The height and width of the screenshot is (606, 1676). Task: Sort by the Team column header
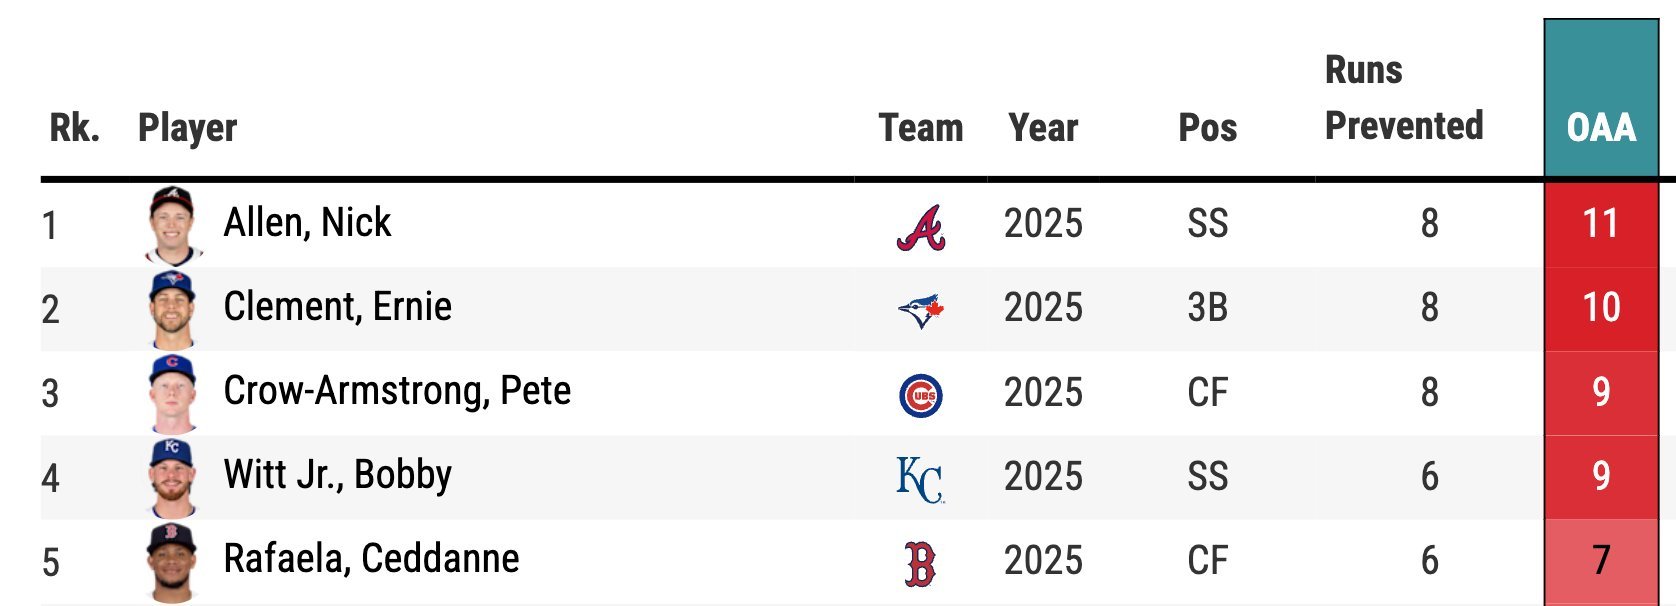tap(920, 127)
